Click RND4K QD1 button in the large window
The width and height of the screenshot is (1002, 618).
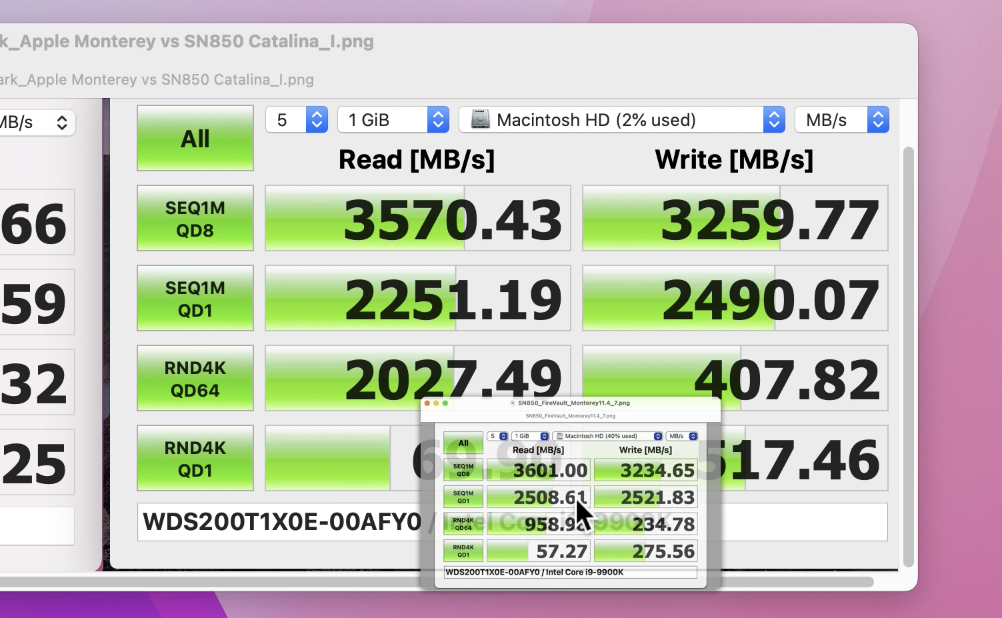click(x=195, y=458)
